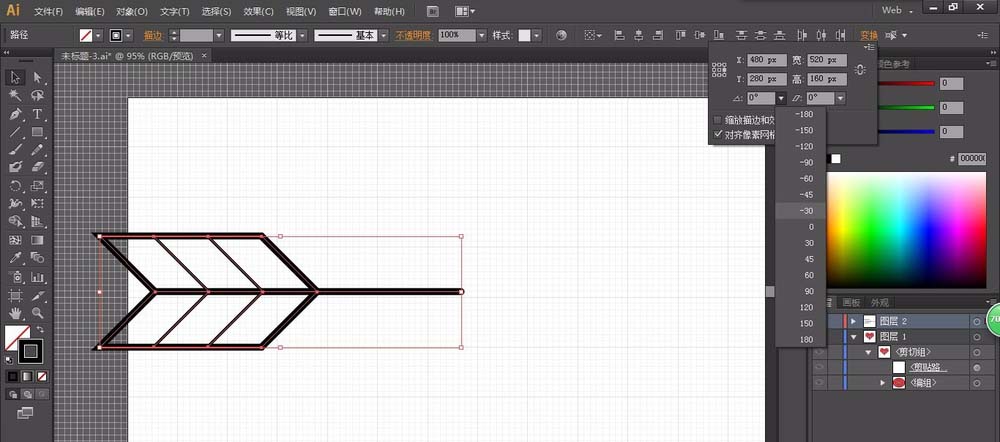
Task: Open opacity 100% dropdown
Action: click(482, 36)
